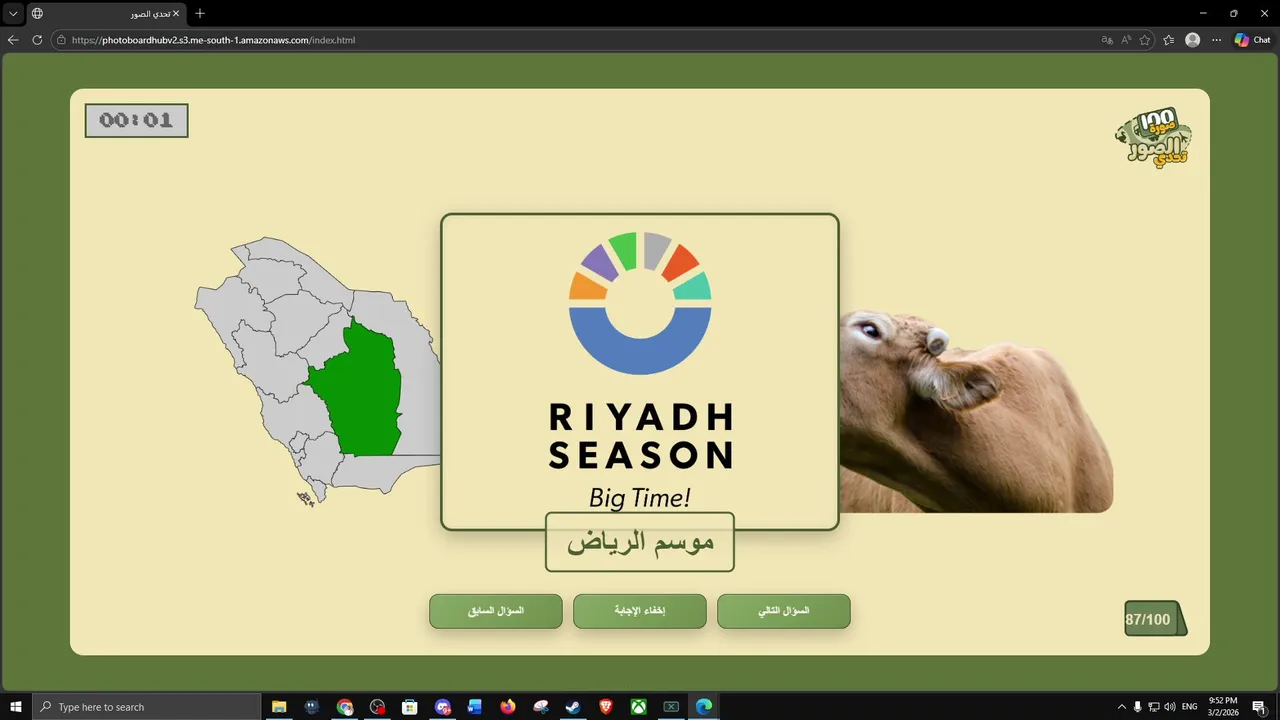The height and width of the screenshot is (720, 1280).
Task: Reload the page with the refresh icon
Action: tap(37, 40)
